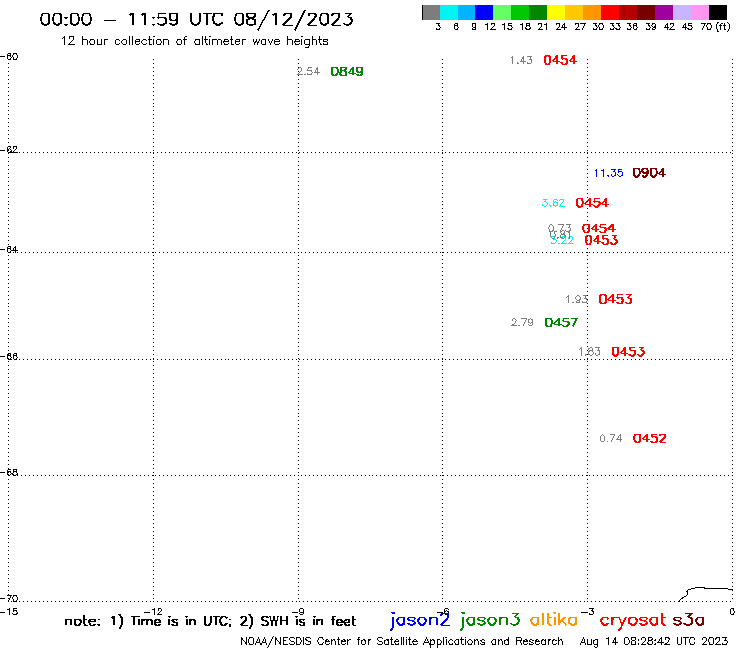Click the -62 latitude axis label

9,150
